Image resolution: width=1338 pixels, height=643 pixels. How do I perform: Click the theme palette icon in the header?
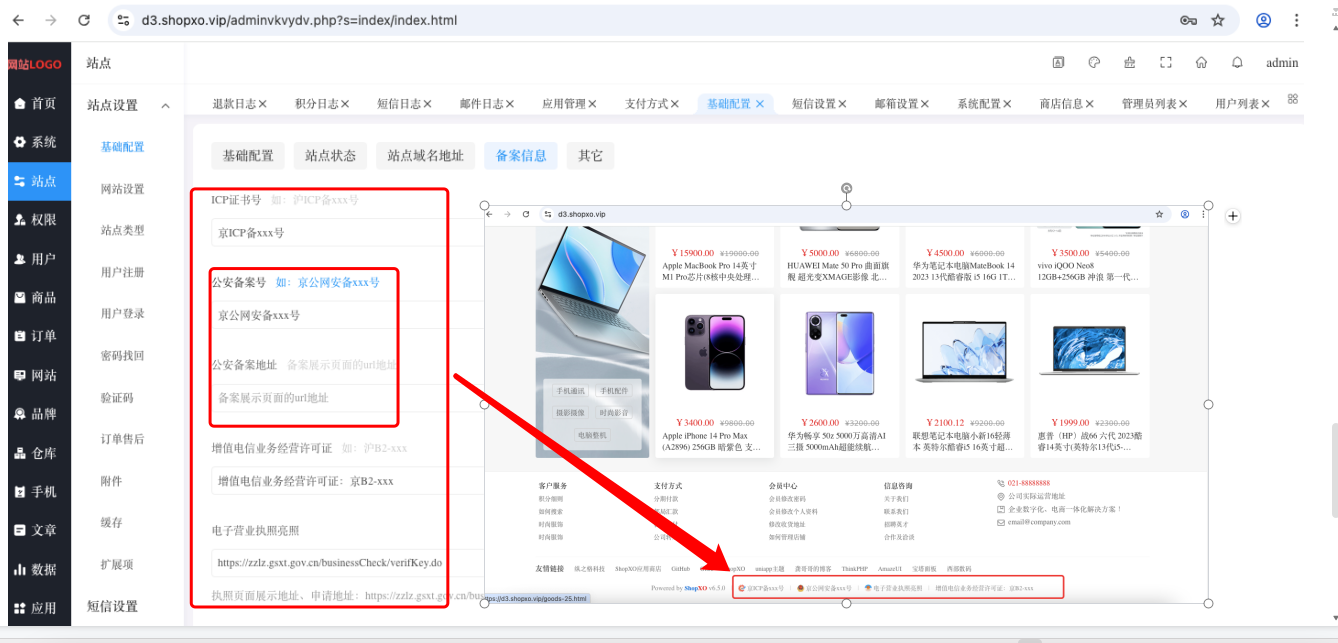(1094, 62)
